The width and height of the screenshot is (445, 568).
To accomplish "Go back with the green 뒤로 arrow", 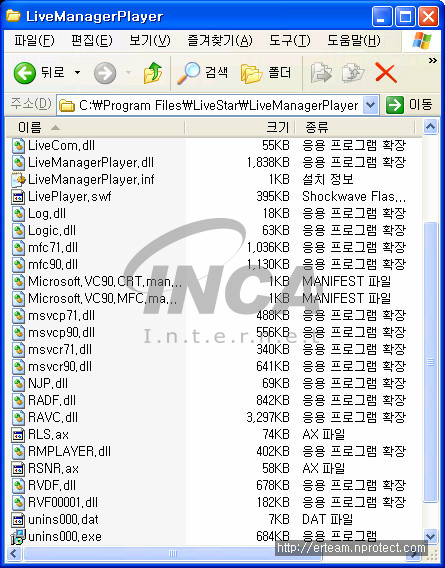I will pyautogui.click(x=39, y=73).
